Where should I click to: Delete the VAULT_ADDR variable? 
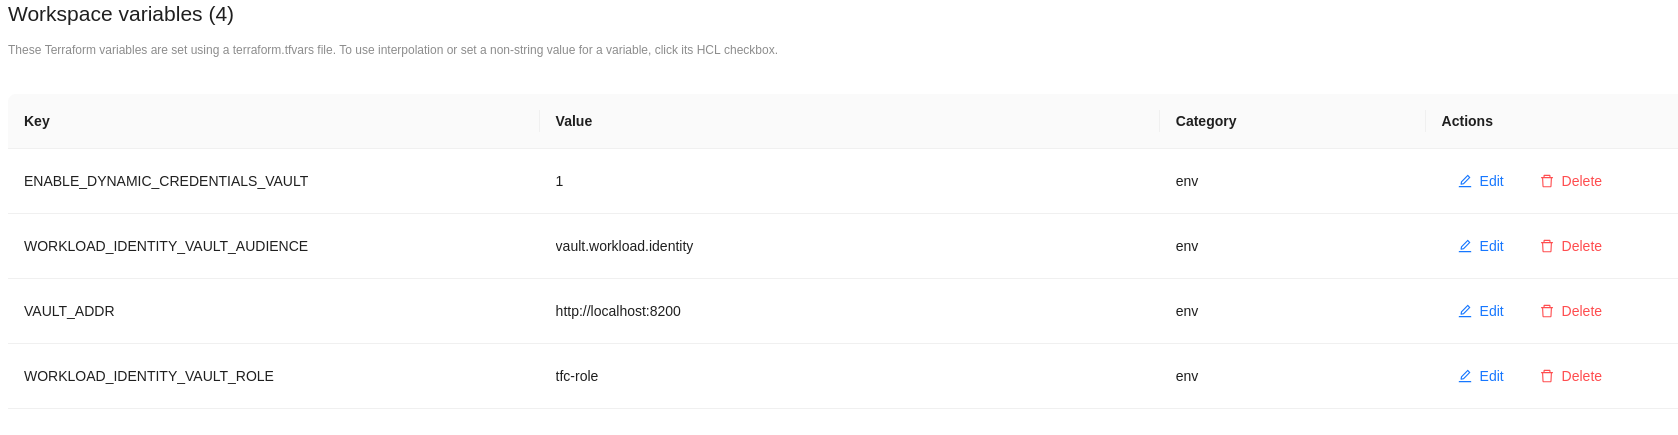tap(1571, 311)
